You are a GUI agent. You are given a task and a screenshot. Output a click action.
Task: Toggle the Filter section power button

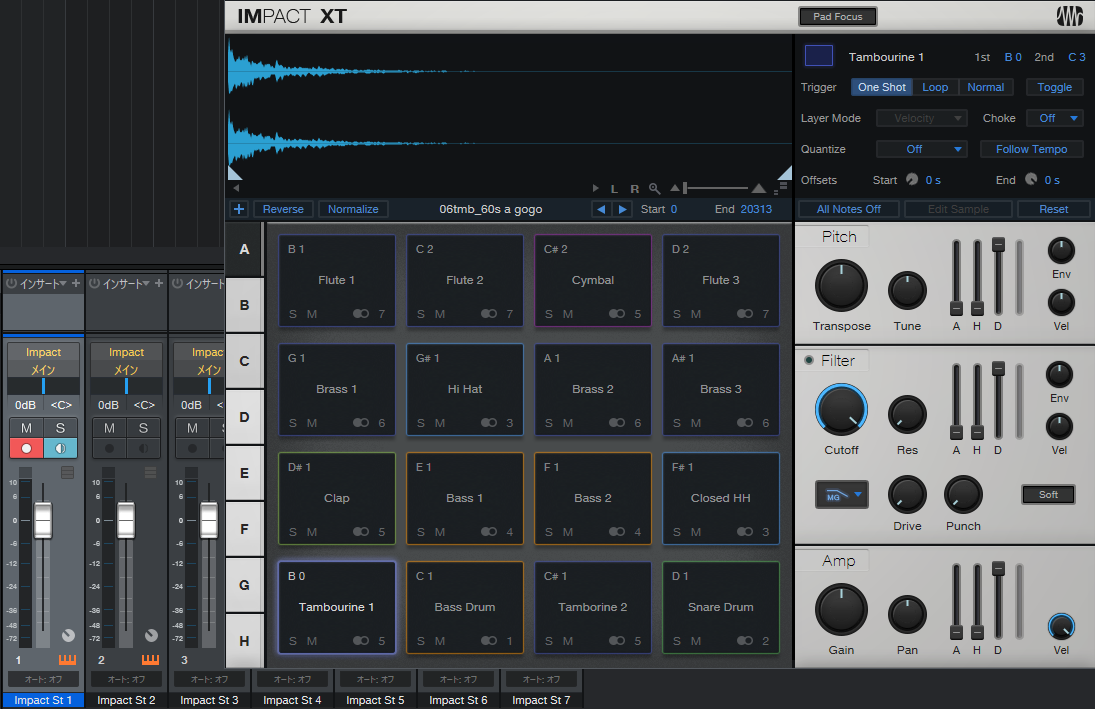point(809,360)
